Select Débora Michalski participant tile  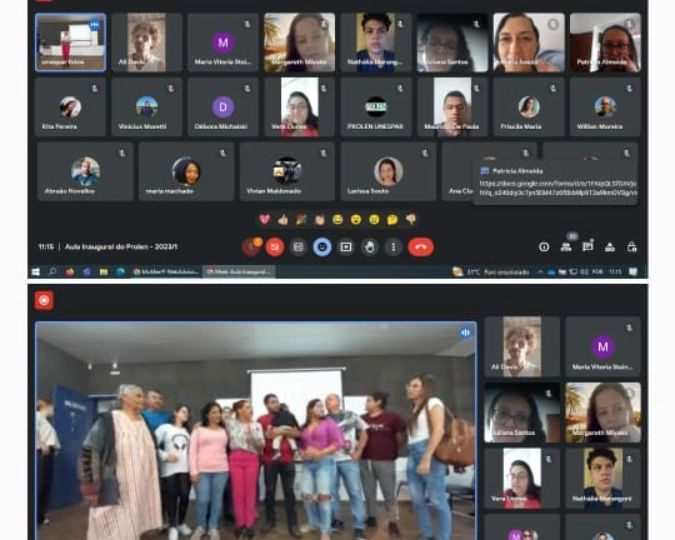point(223,107)
